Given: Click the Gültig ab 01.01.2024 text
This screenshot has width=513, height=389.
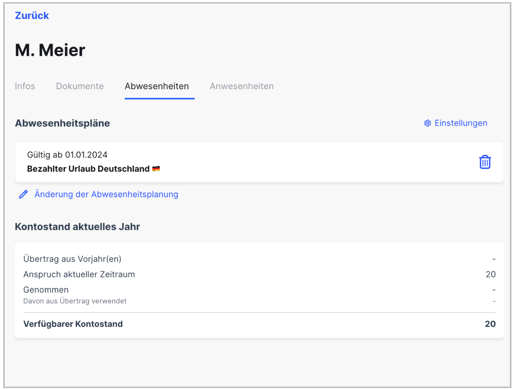Looking at the screenshot, I should coord(67,155).
